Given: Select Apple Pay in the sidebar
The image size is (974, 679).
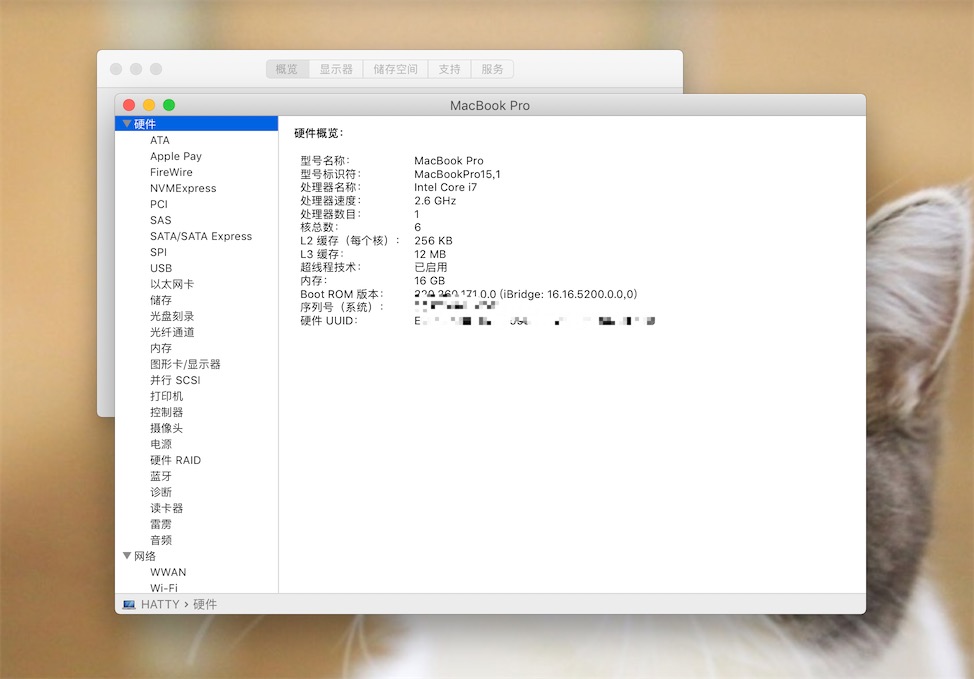Looking at the screenshot, I should tap(176, 157).
